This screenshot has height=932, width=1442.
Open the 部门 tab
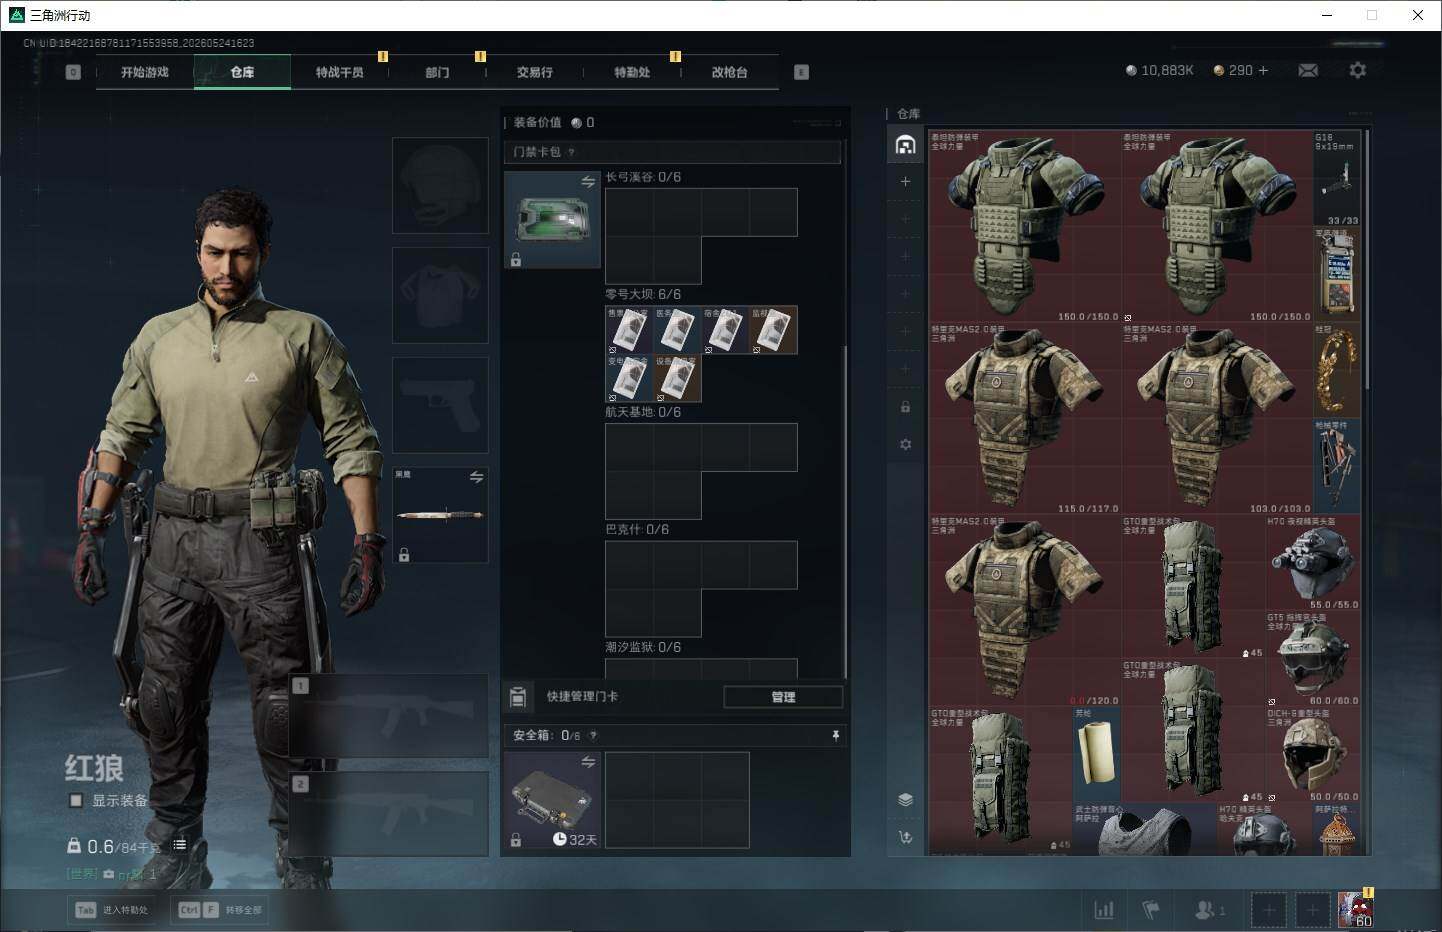[x=437, y=72]
